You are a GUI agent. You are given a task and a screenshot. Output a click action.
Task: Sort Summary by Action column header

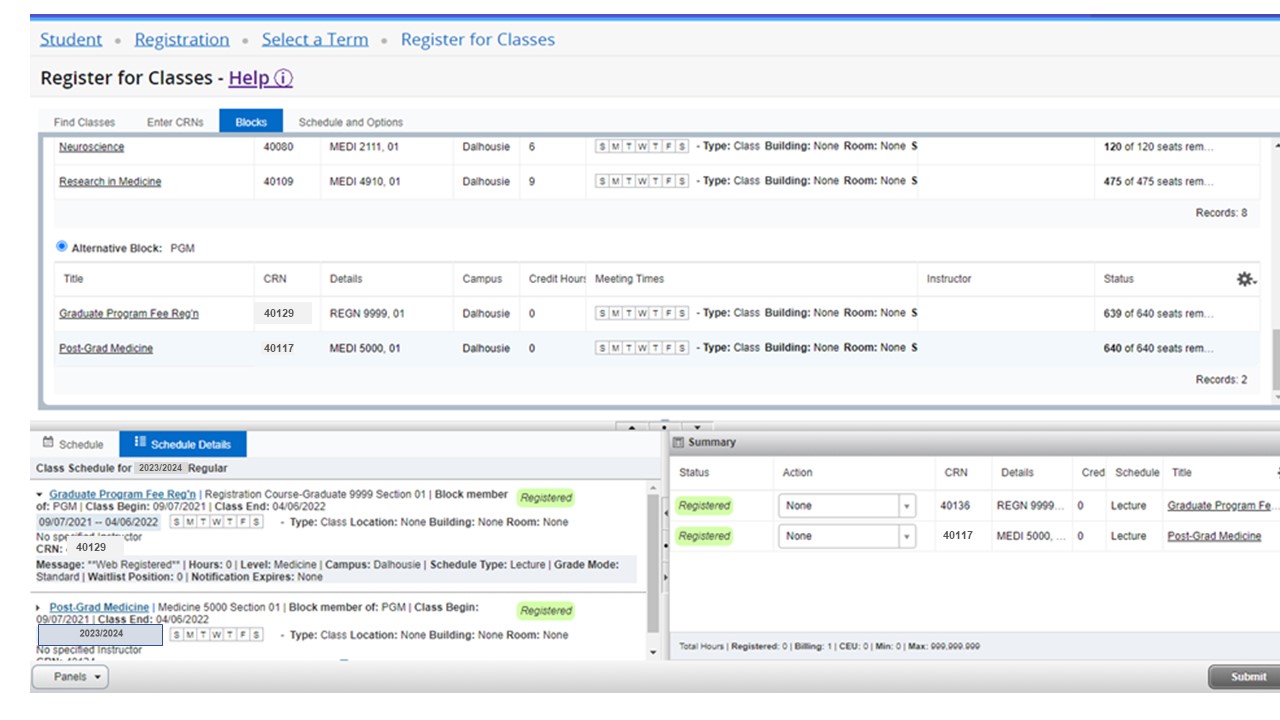[x=797, y=473]
